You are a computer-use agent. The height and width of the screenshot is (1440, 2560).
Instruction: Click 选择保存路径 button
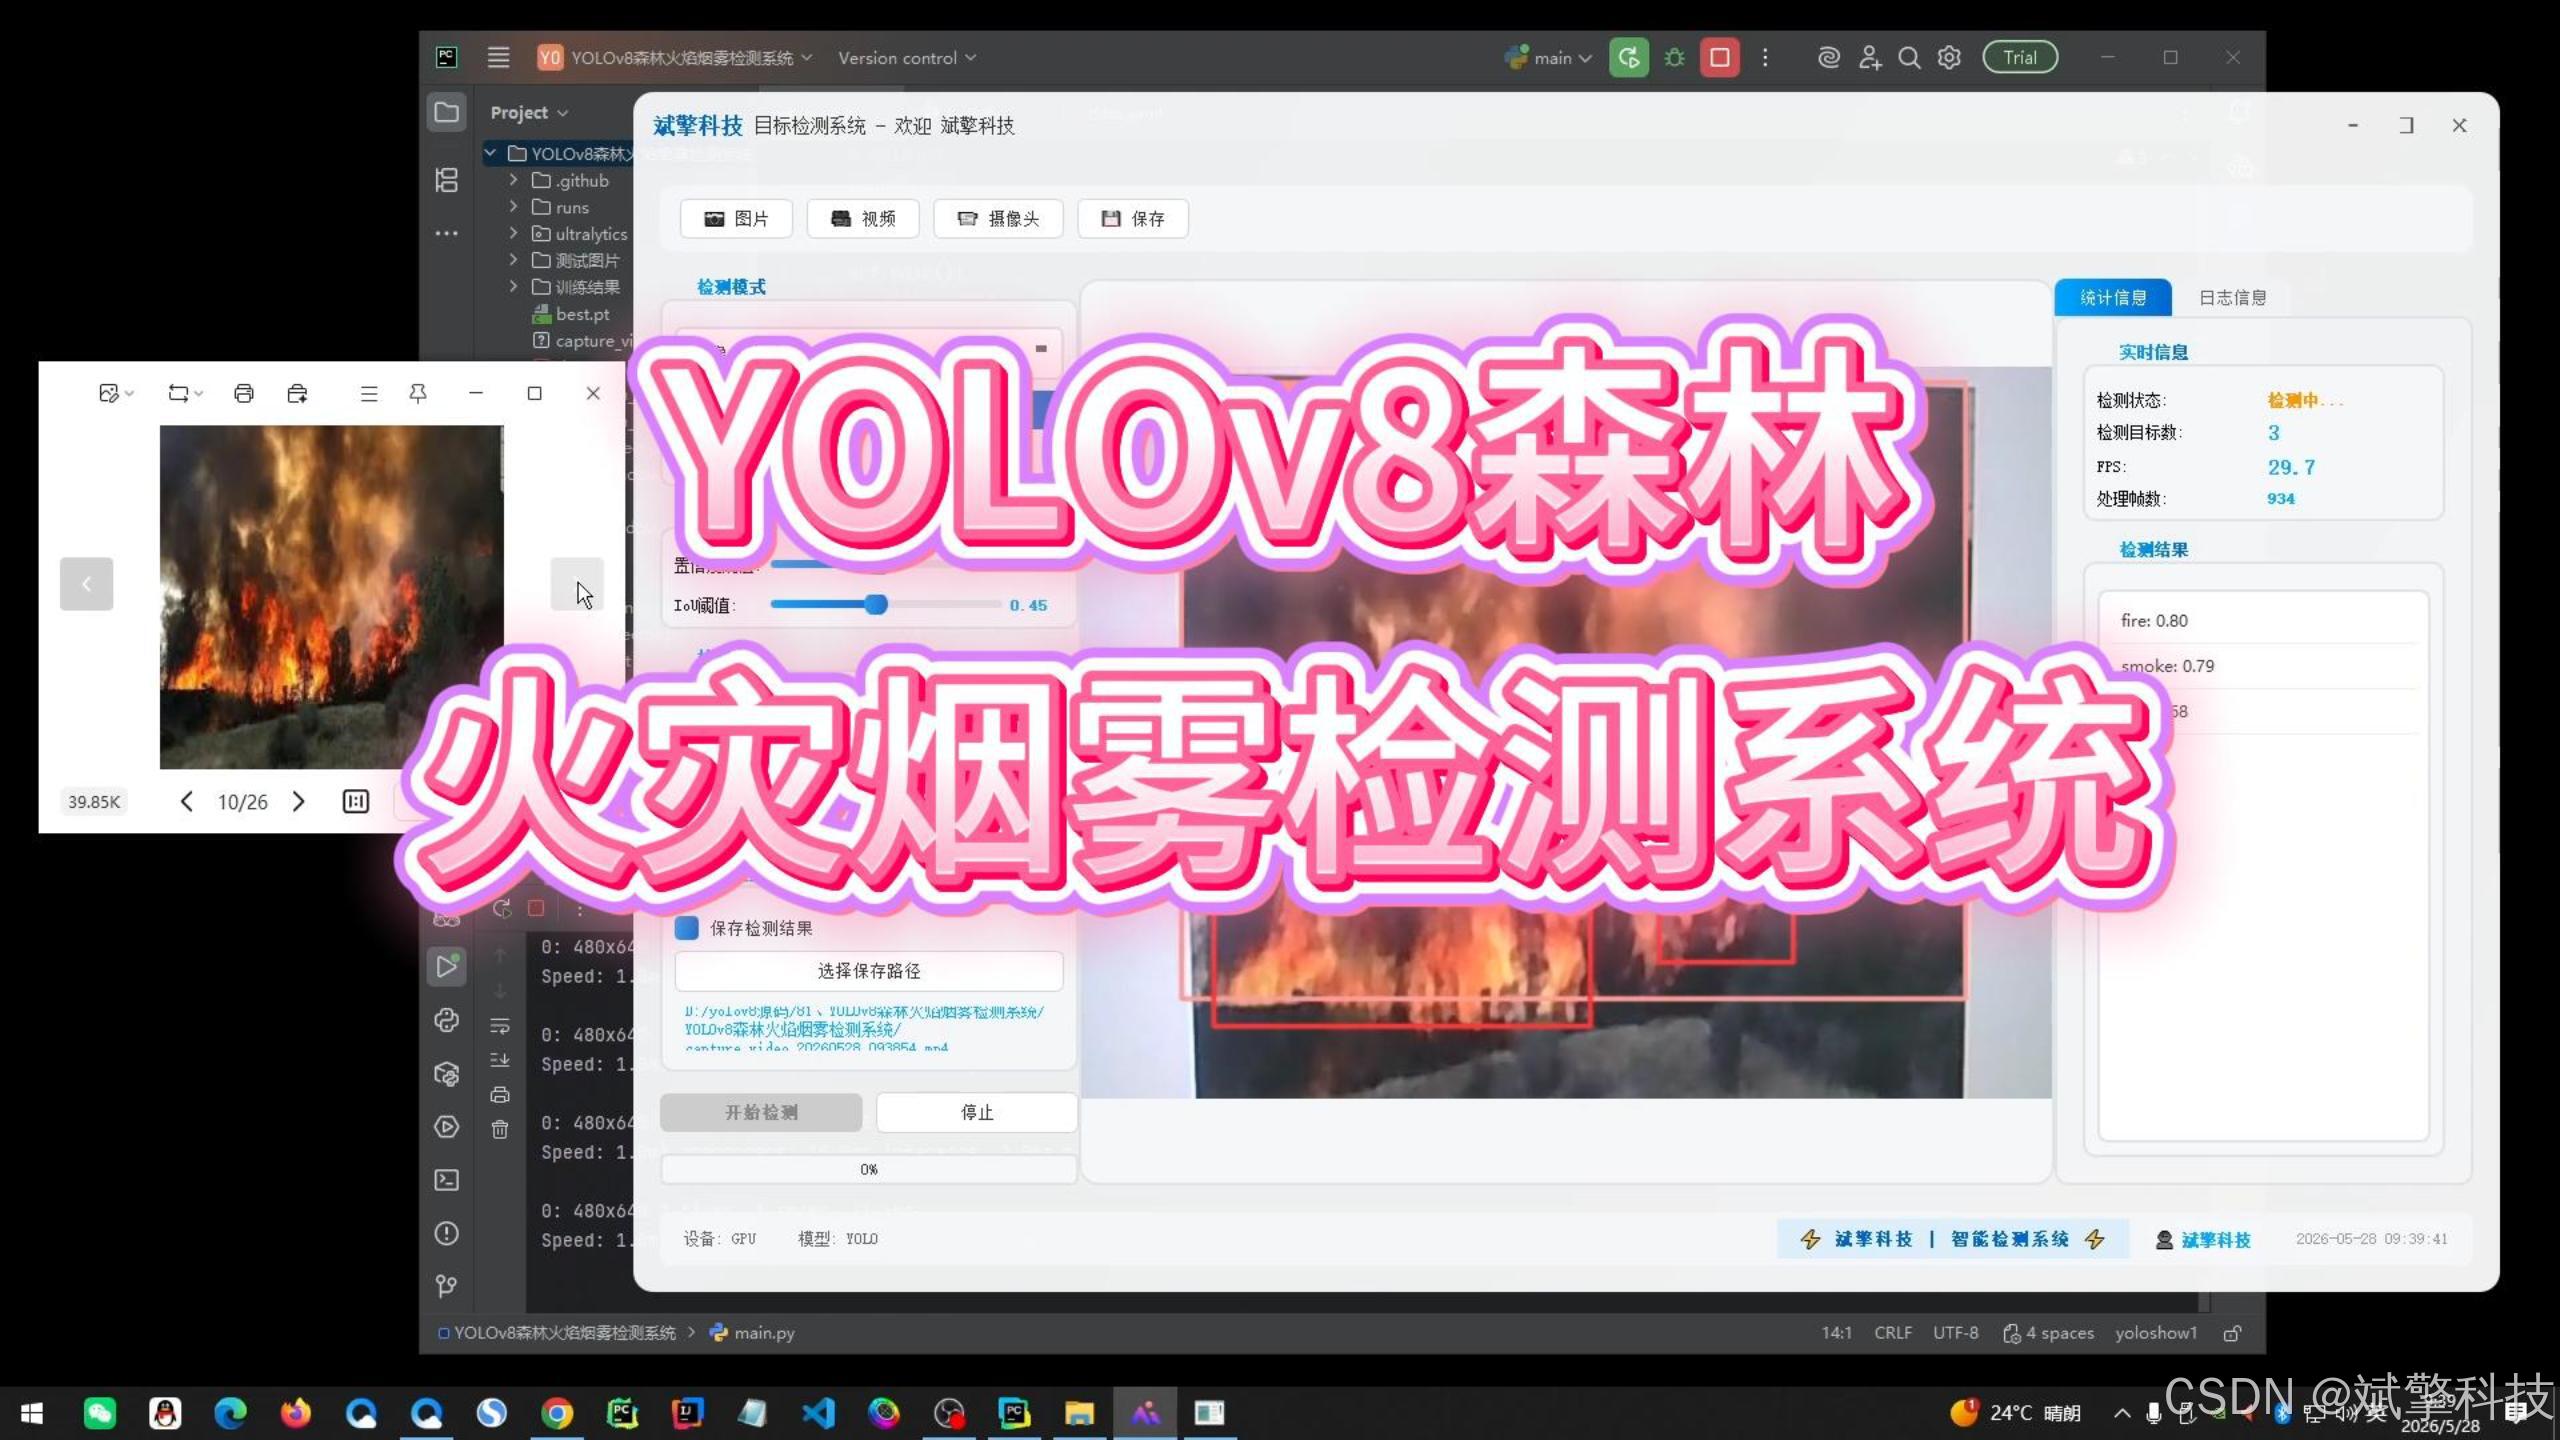(869, 971)
